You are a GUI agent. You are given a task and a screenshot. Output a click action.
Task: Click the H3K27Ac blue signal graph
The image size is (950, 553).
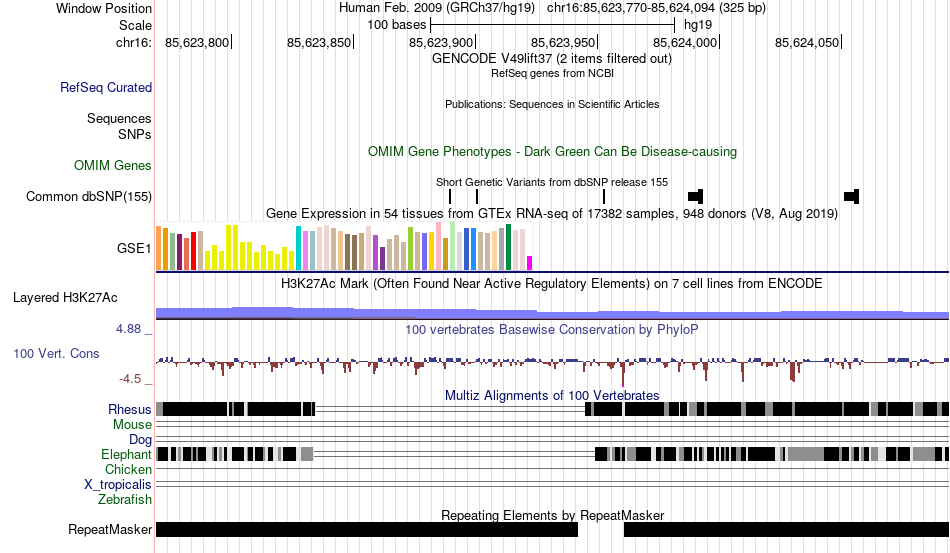click(x=552, y=313)
